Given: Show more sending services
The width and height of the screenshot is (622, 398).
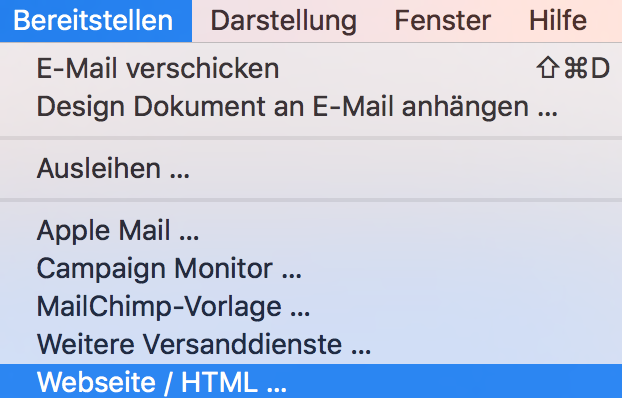Looking at the screenshot, I should [311, 344].
